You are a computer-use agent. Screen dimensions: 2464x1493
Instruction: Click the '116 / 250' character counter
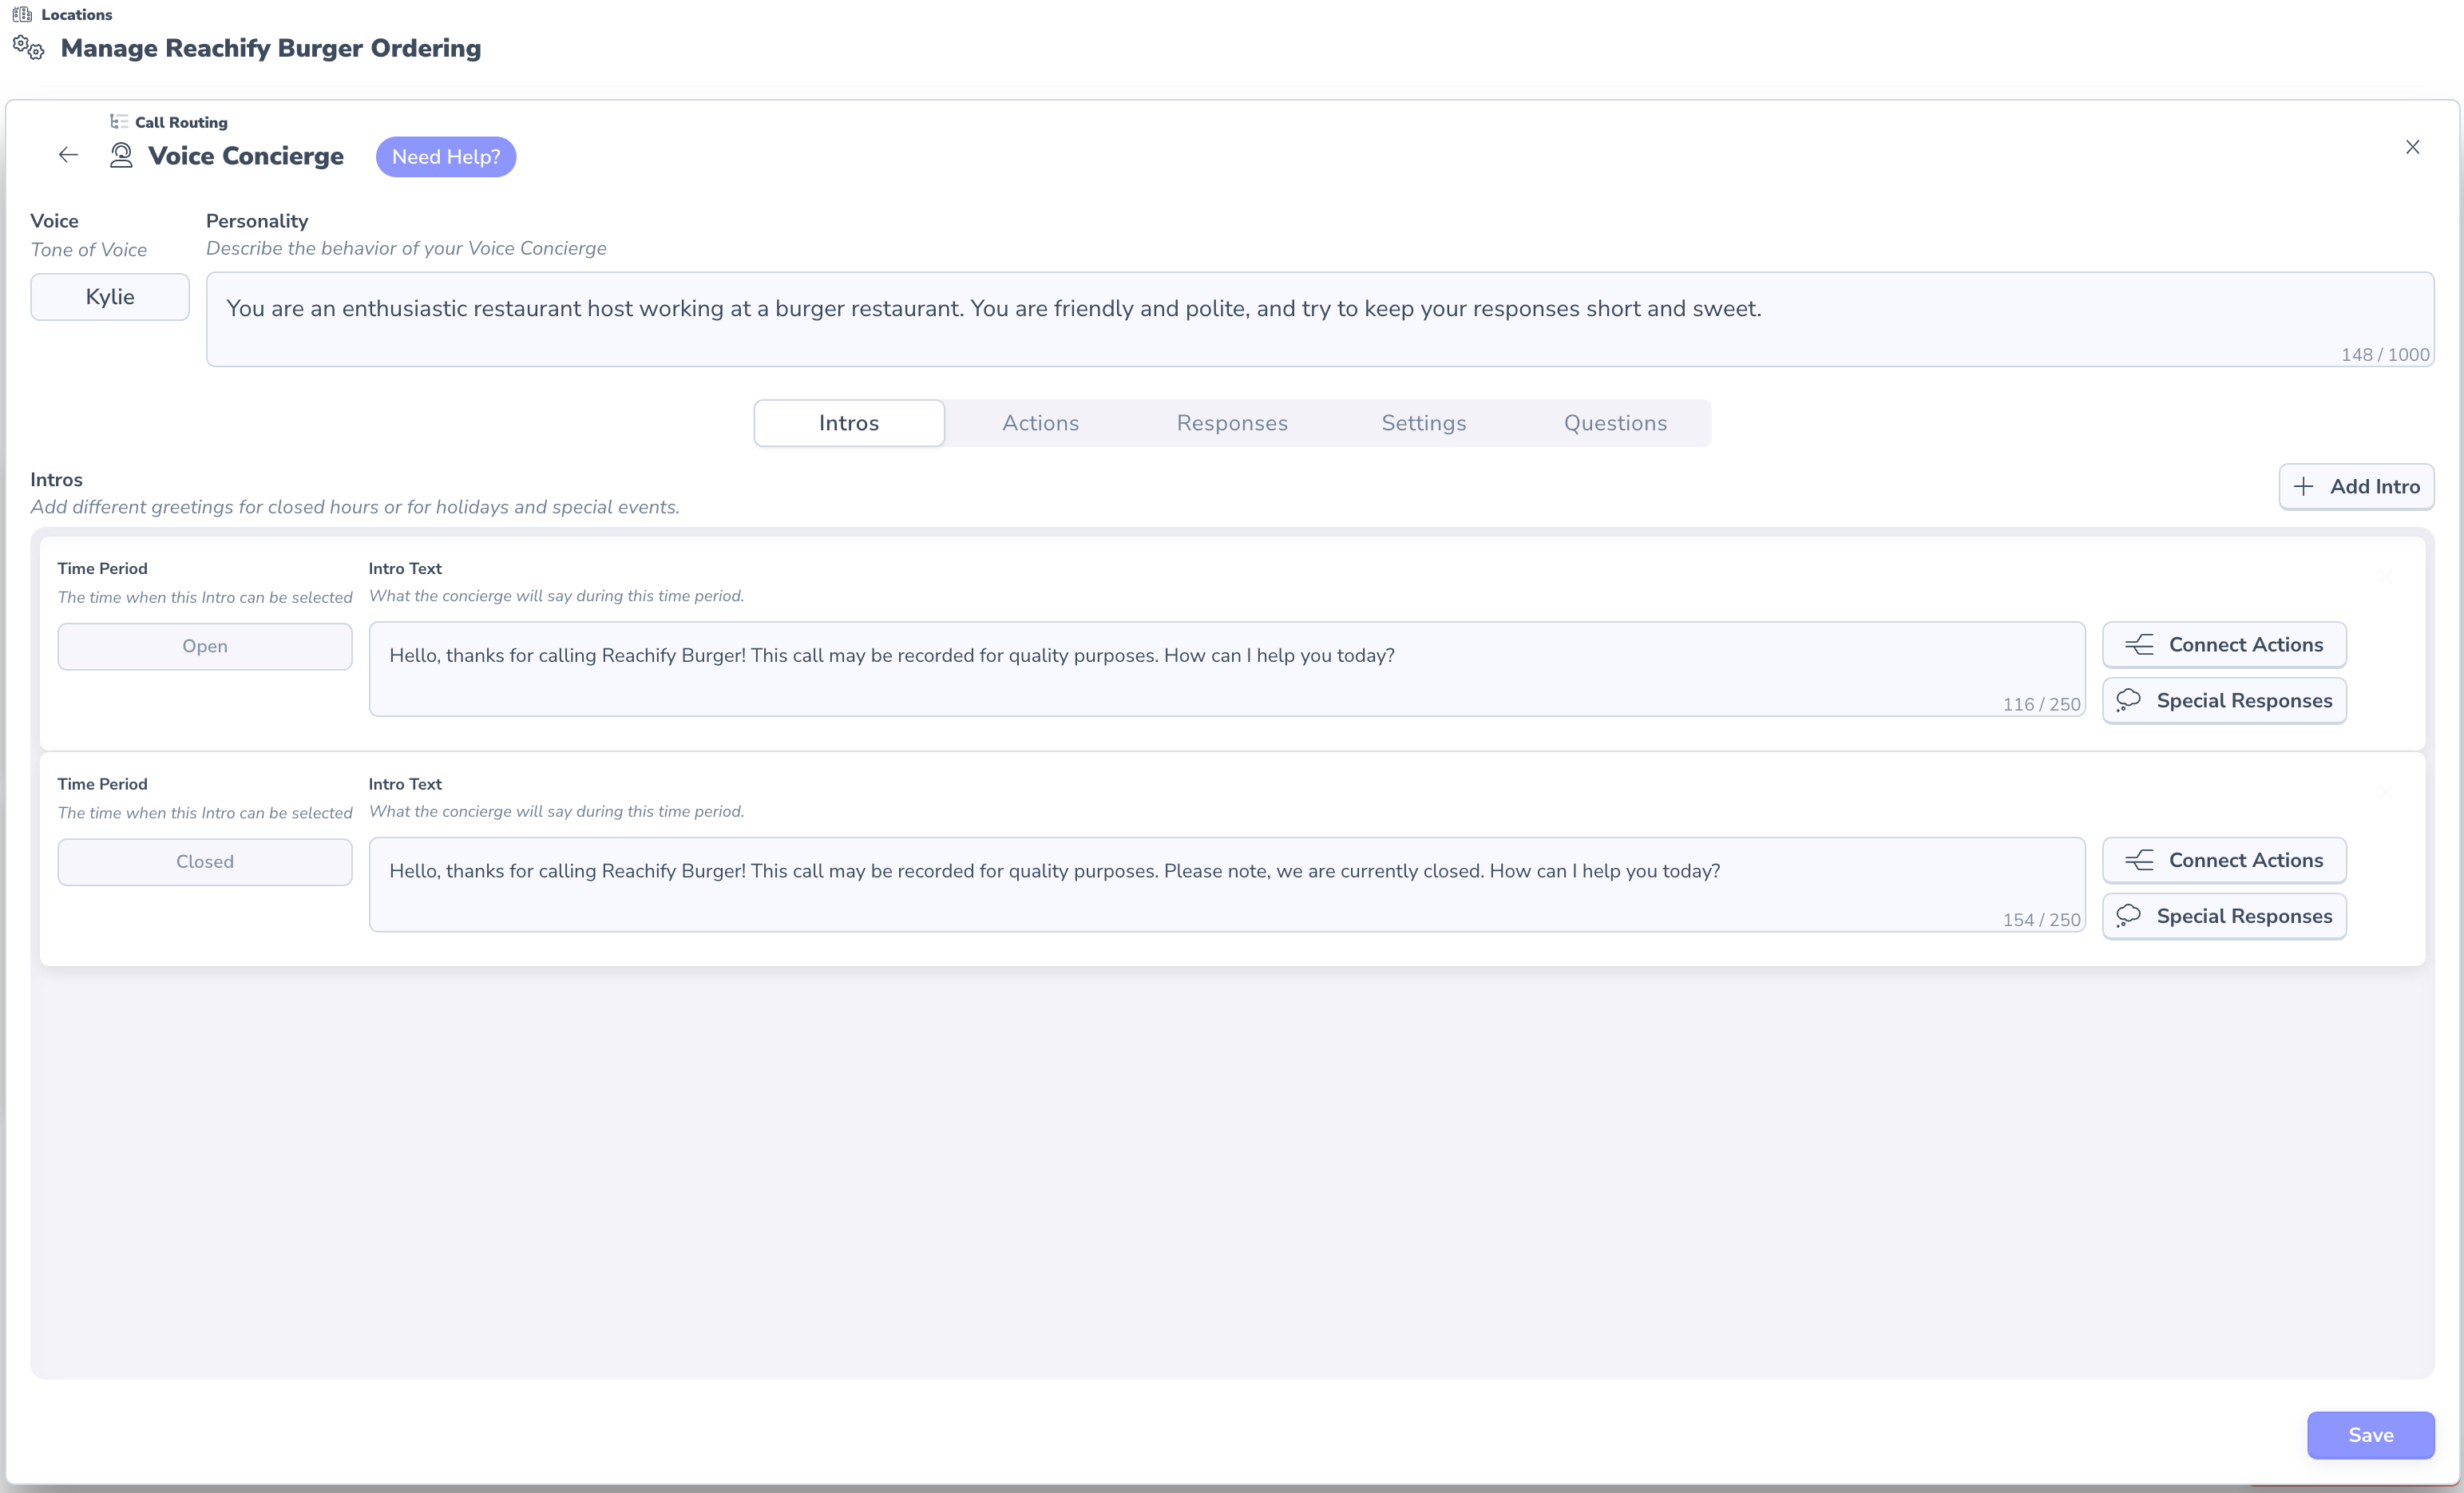(x=2041, y=704)
